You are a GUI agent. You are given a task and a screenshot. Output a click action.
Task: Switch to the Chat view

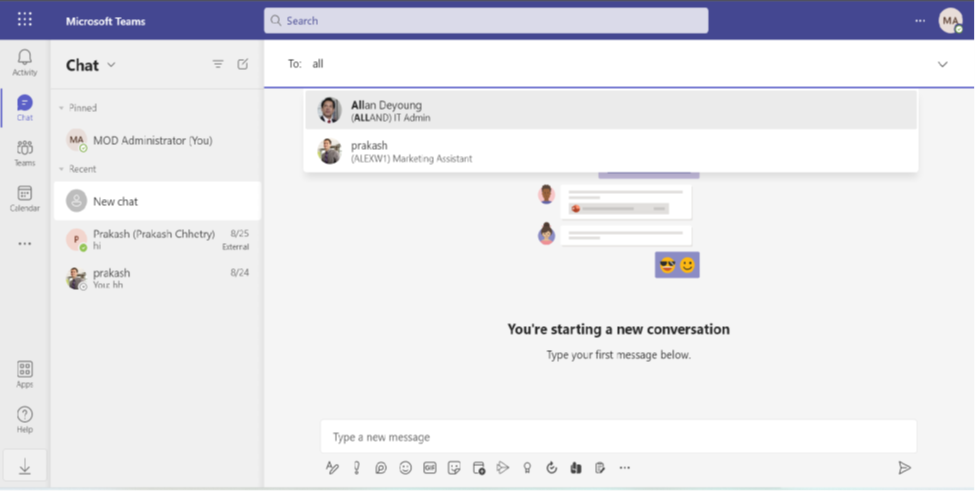point(24,108)
